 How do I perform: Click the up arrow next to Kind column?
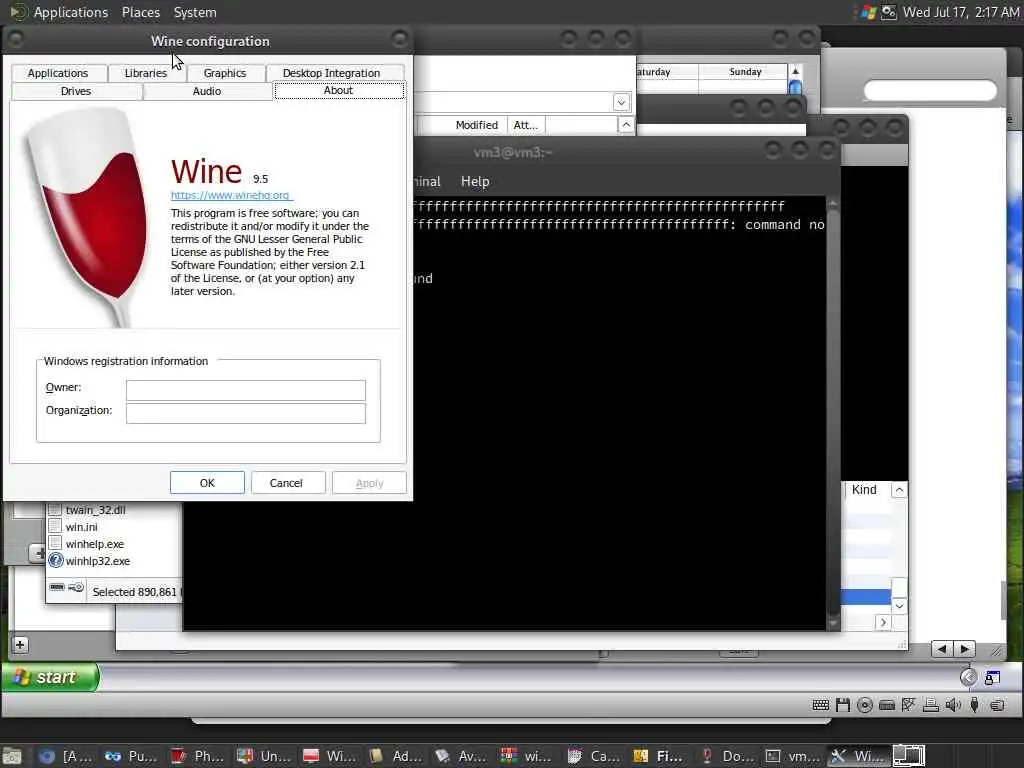pos(899,490)
